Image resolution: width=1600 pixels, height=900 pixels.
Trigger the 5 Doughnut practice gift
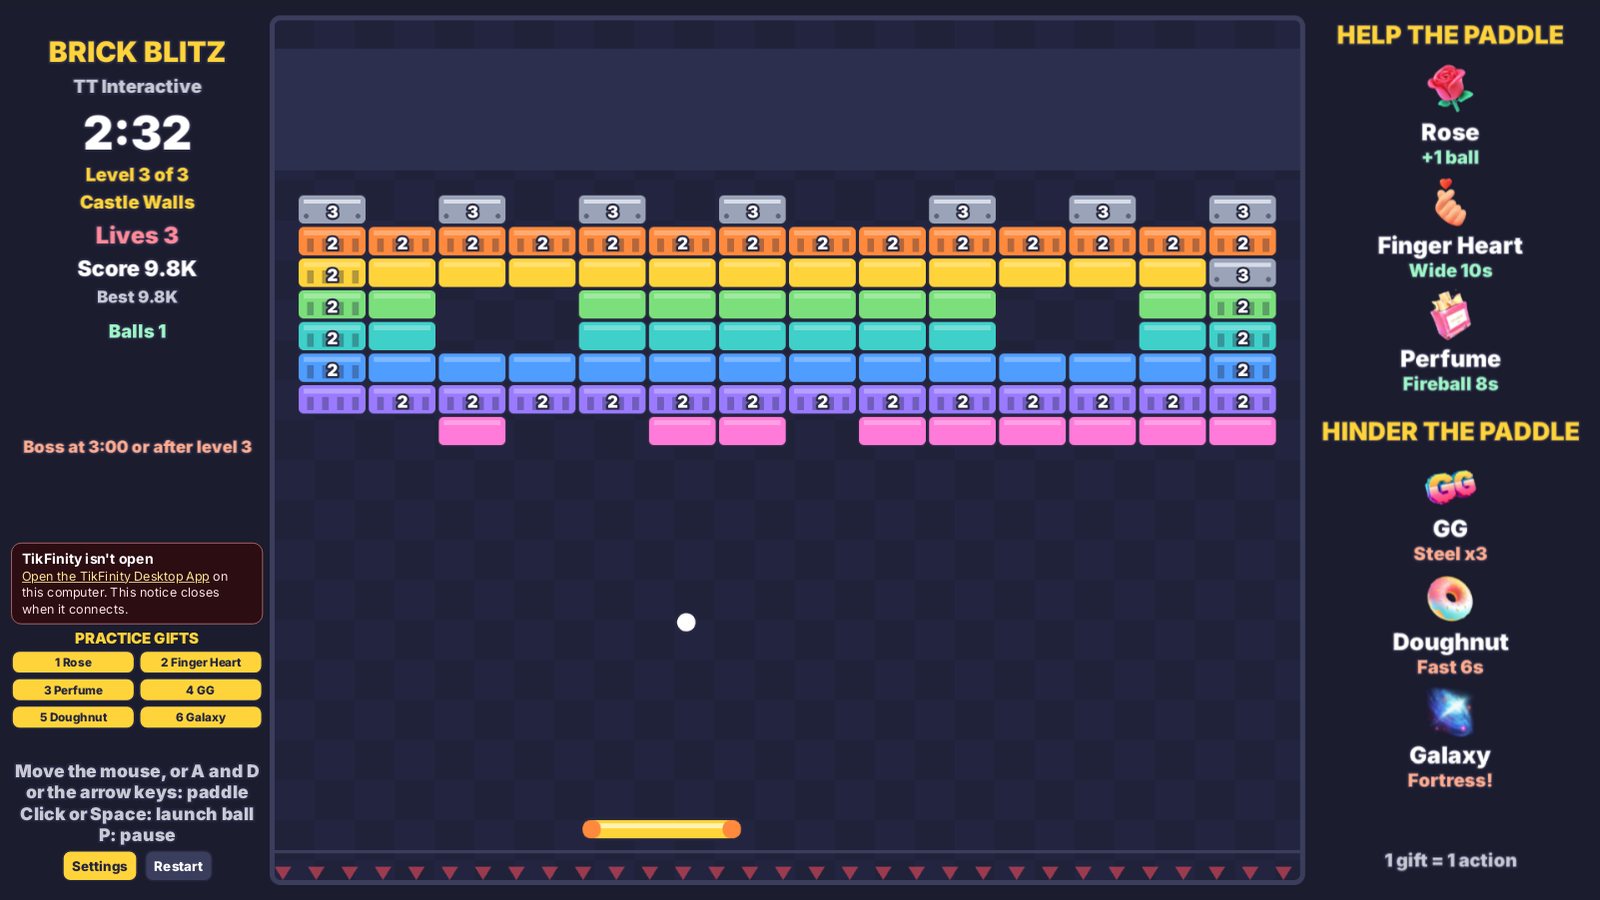[73, 717]
